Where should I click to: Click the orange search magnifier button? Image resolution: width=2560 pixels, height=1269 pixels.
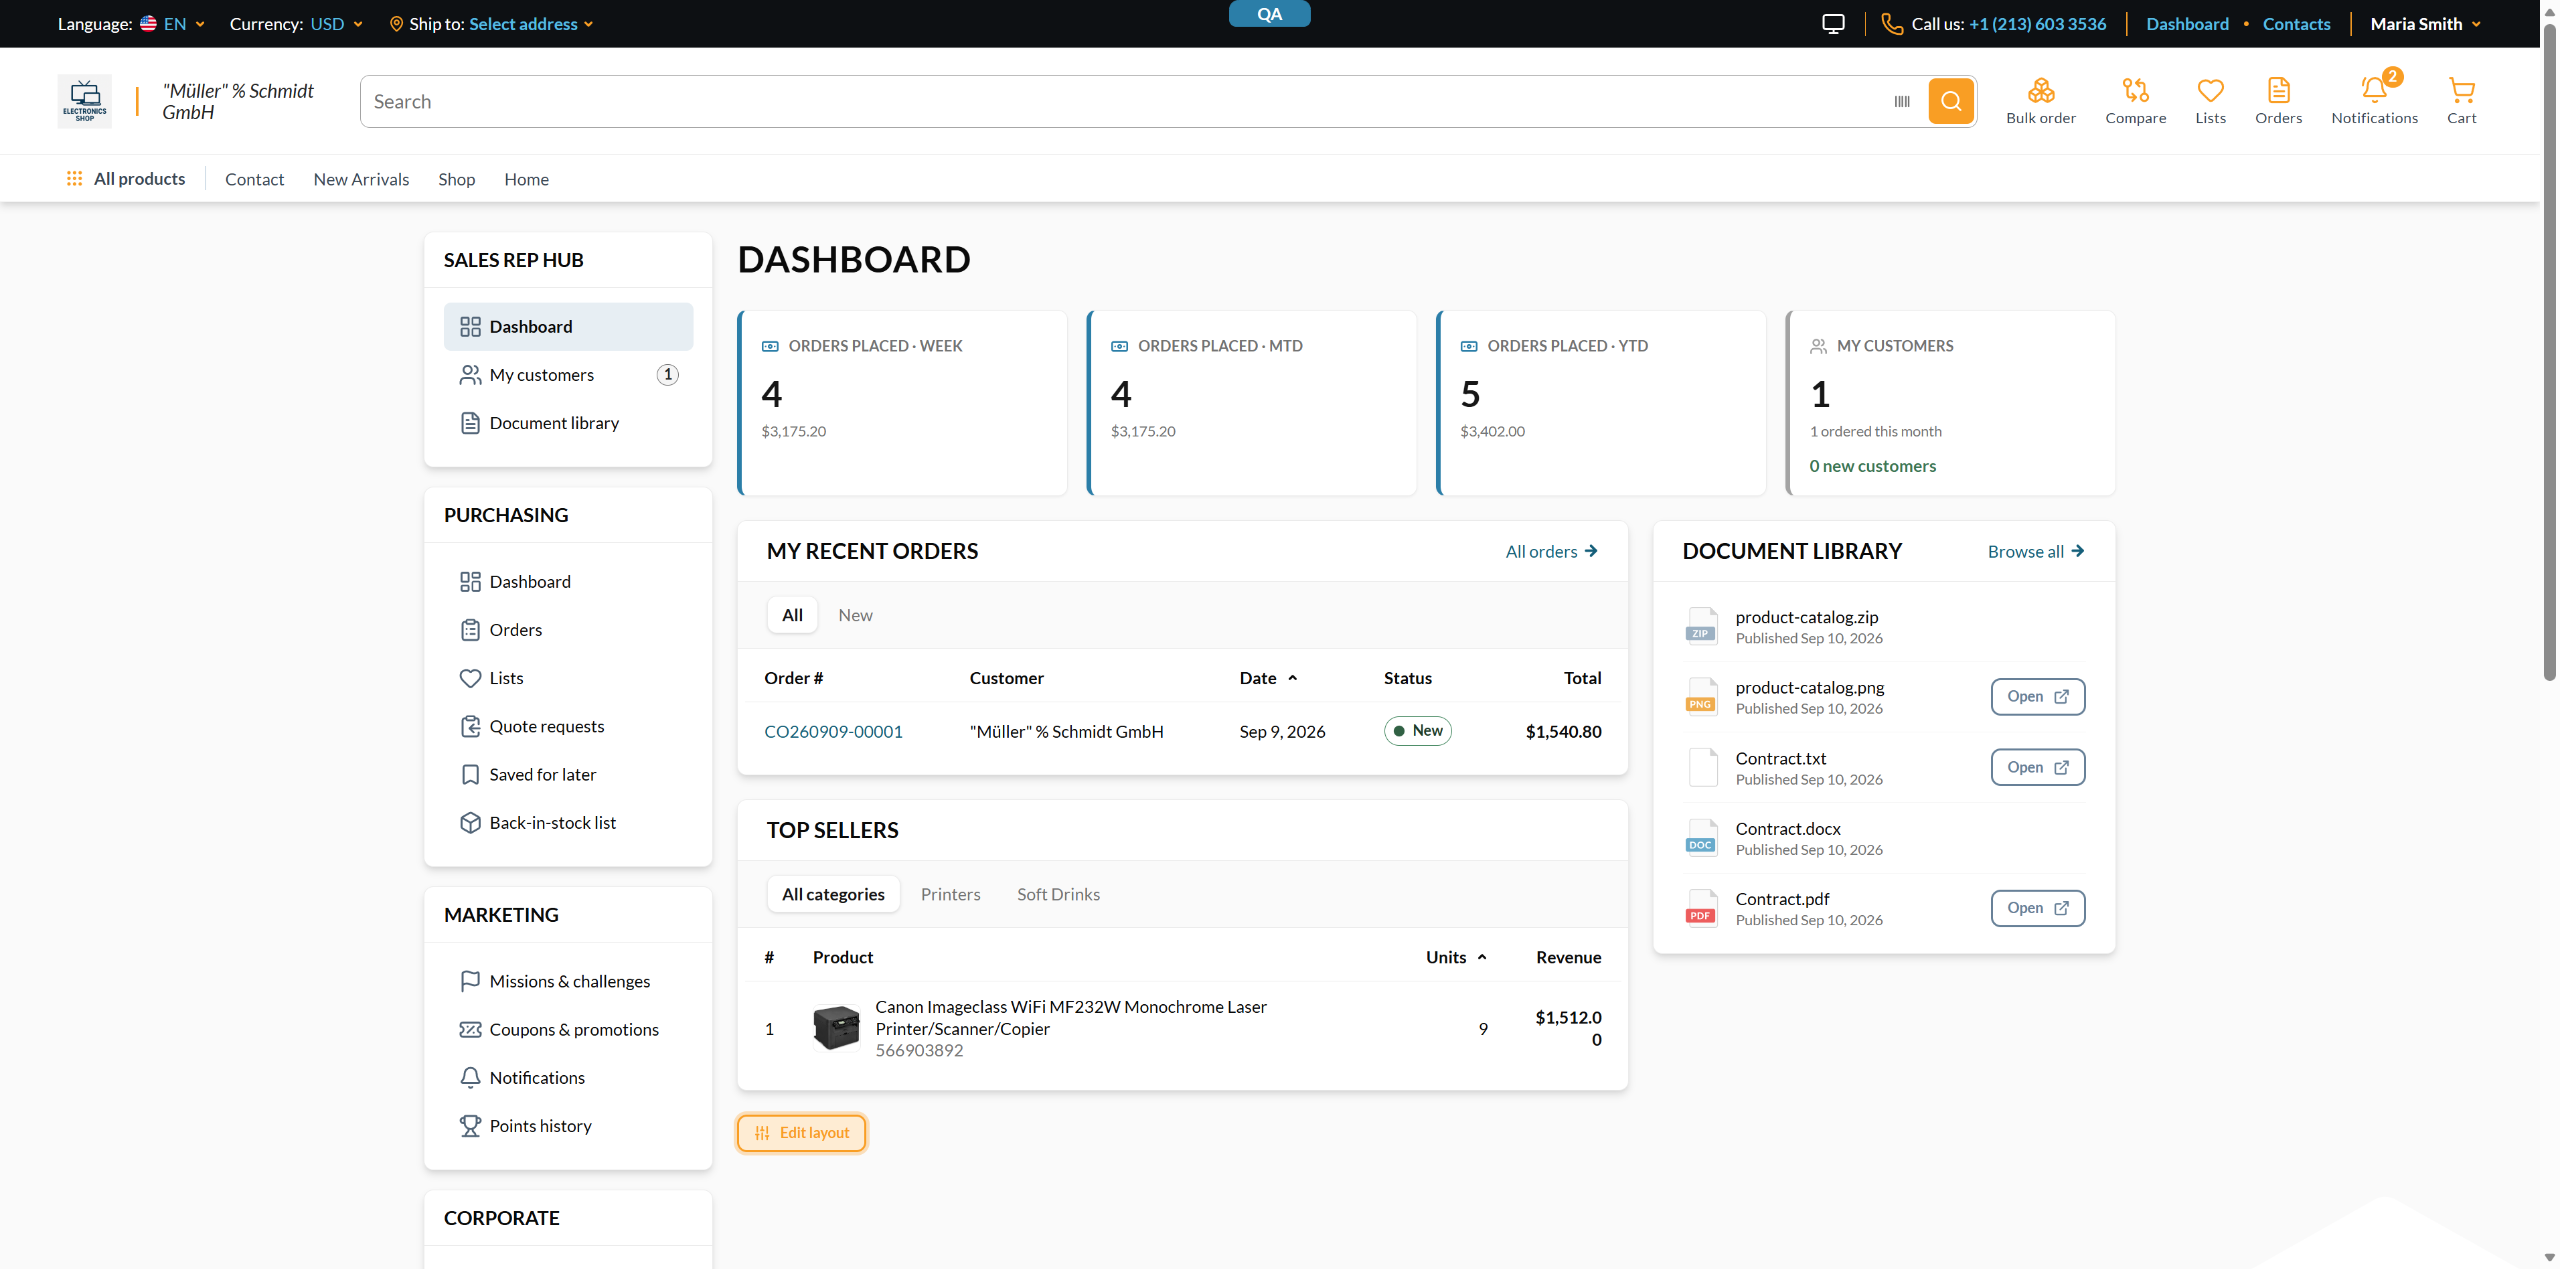tap(1951, 101)
